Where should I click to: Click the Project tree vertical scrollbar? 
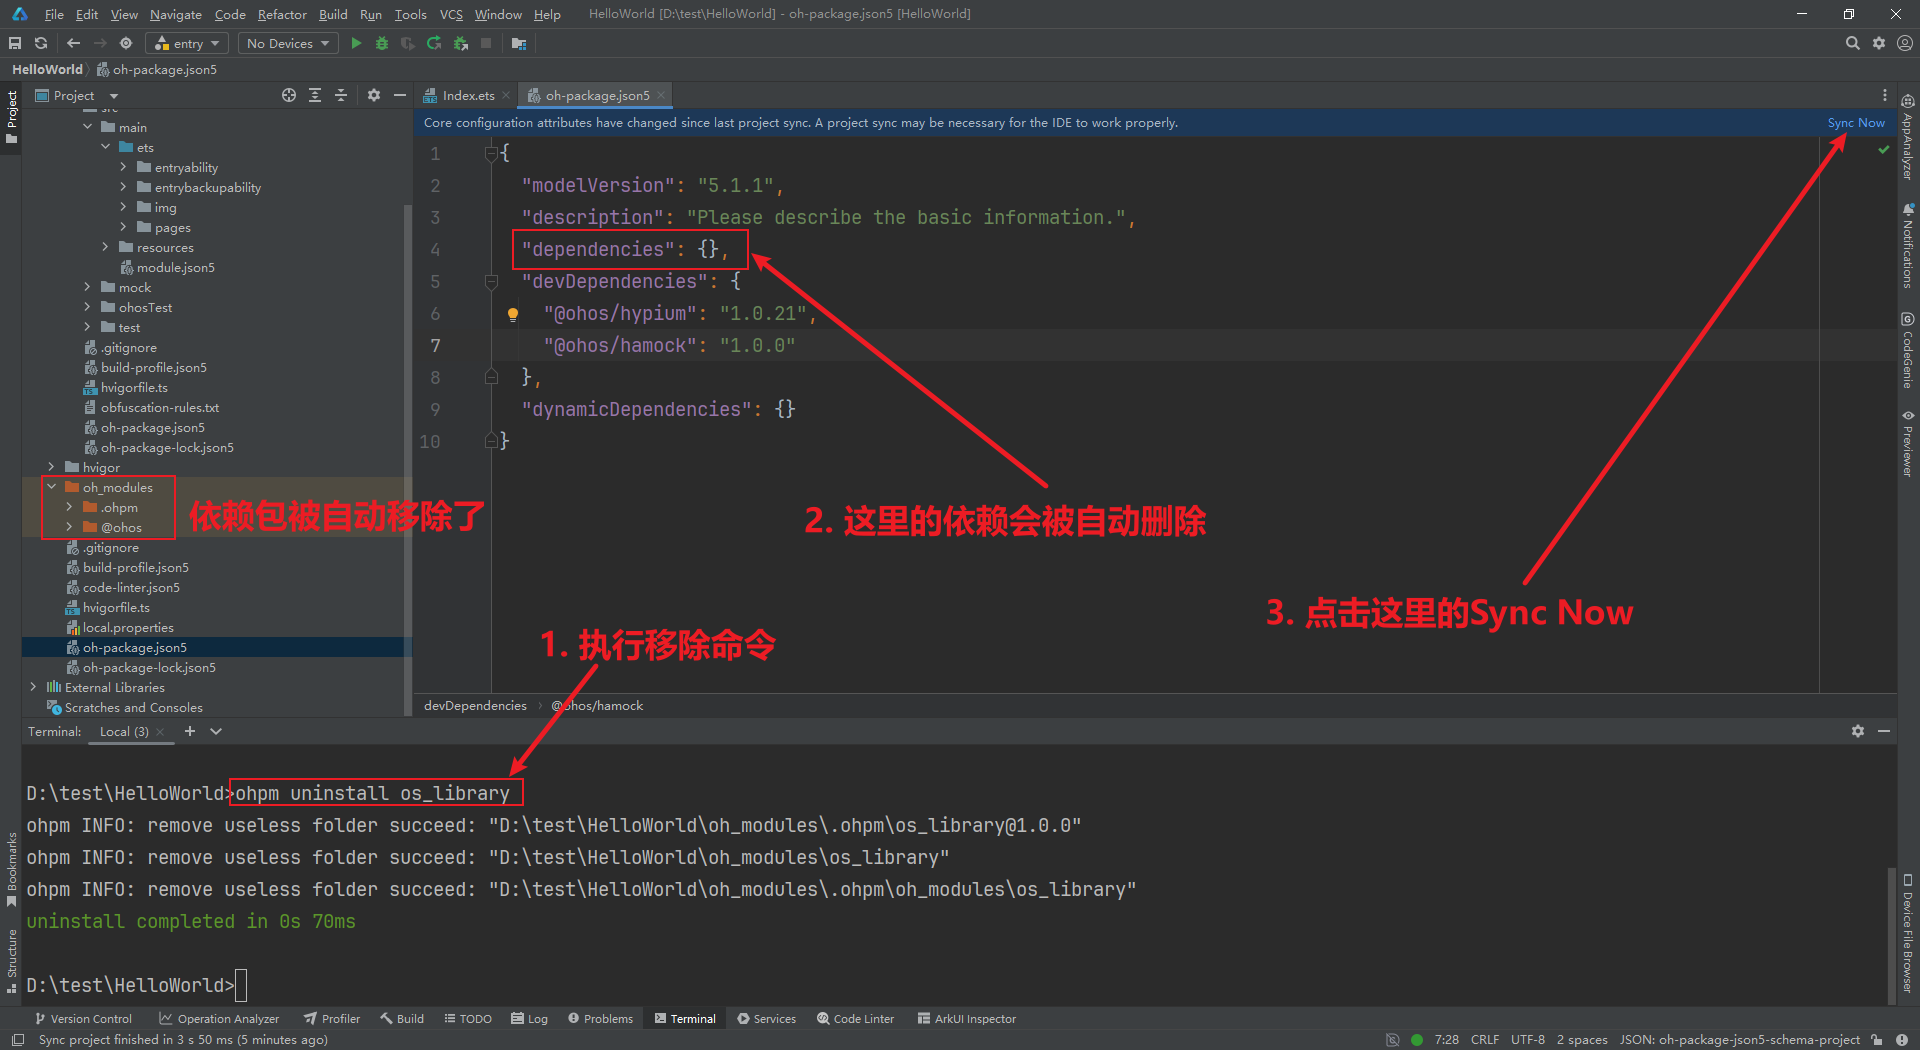[407, 460]
